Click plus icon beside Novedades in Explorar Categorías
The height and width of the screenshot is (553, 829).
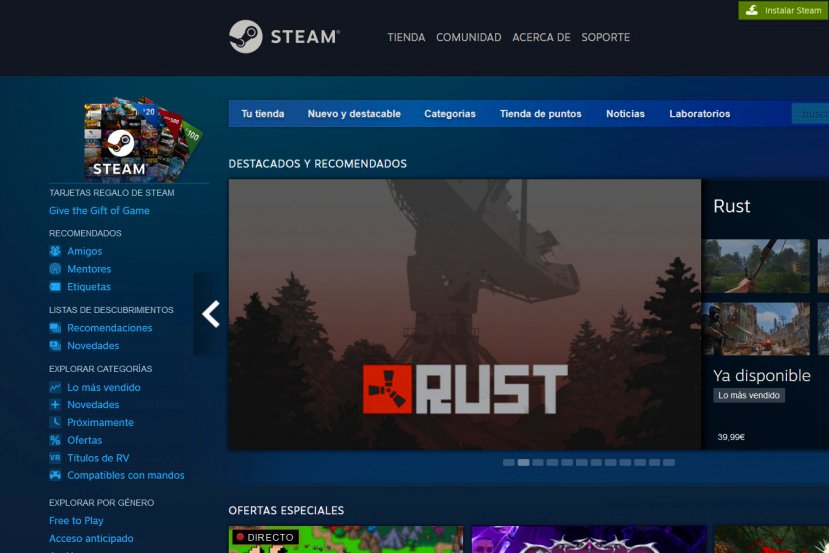[55, 404]
